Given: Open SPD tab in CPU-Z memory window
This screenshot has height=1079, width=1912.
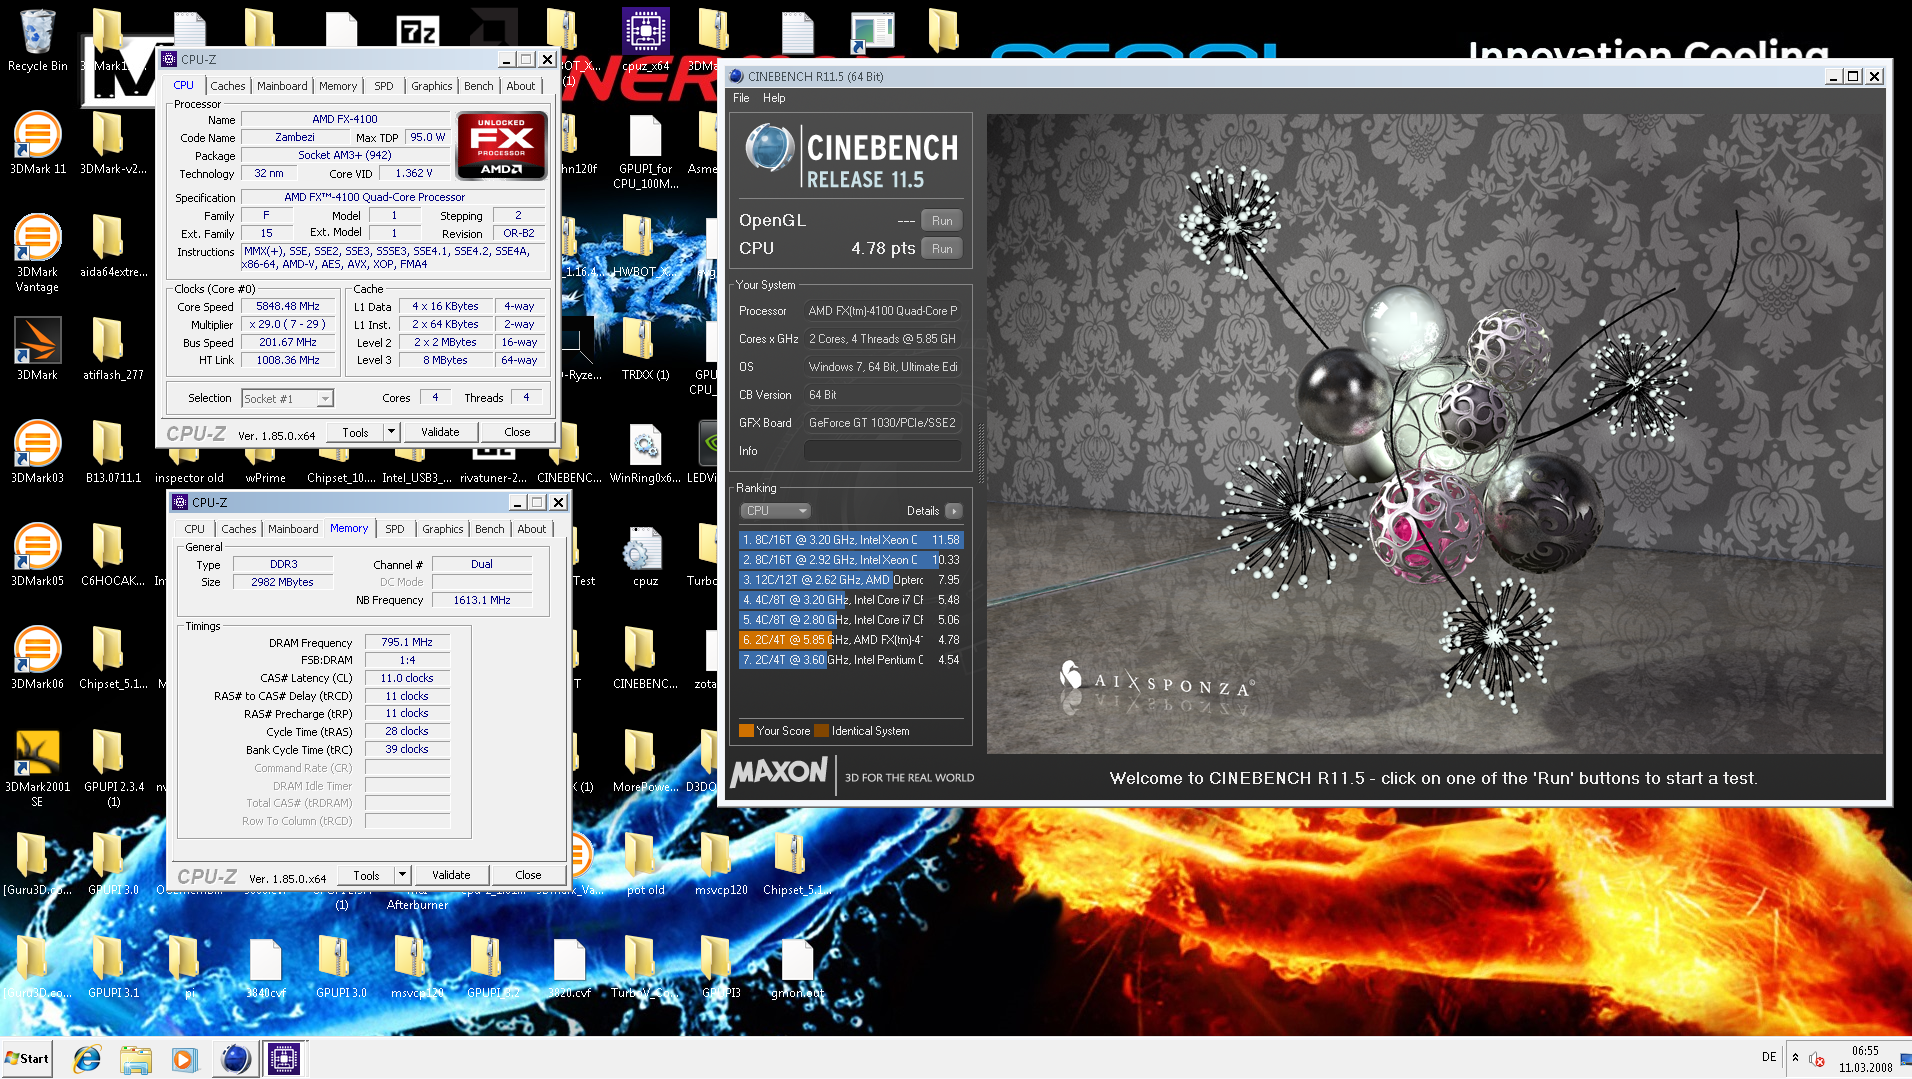Looking at the screenshot, I should pyautogui.click(x=395, y=529).
